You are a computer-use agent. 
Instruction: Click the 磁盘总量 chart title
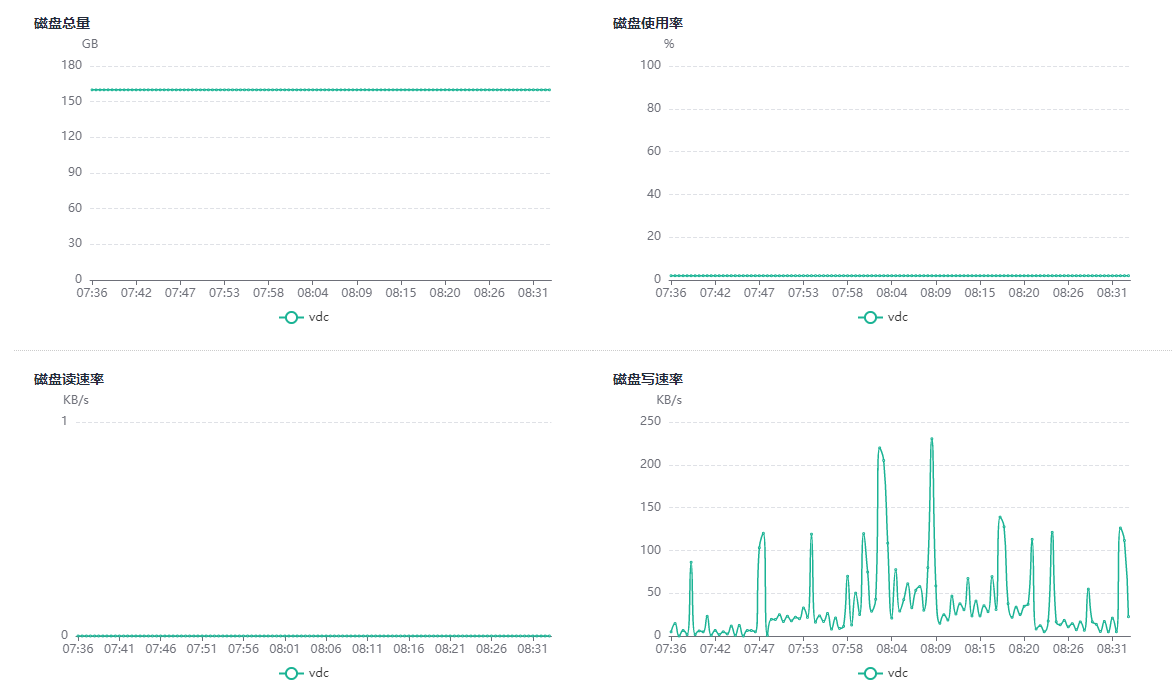pos(62,23)
